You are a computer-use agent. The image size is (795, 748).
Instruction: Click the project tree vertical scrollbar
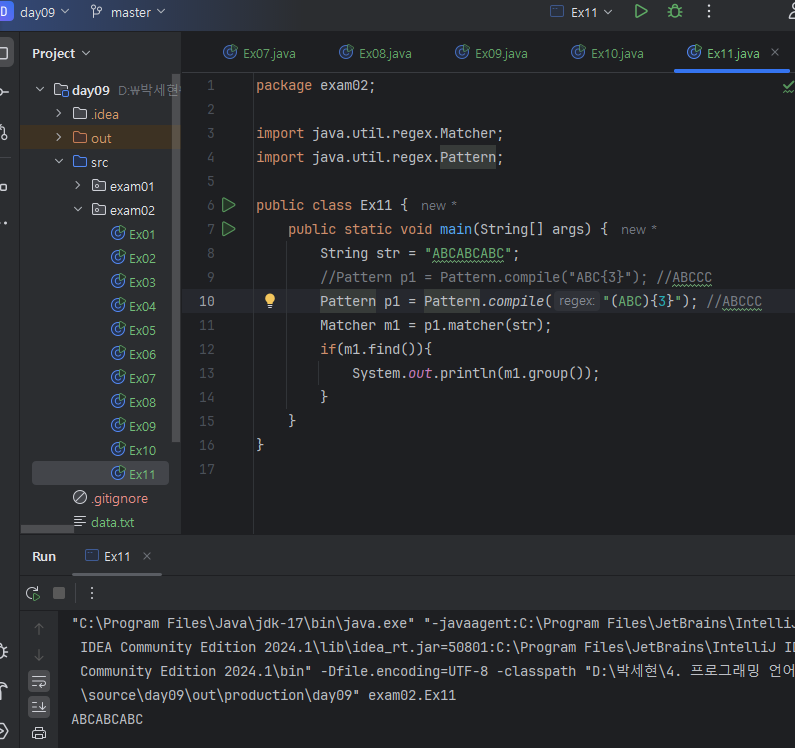[x=176, y=259]
